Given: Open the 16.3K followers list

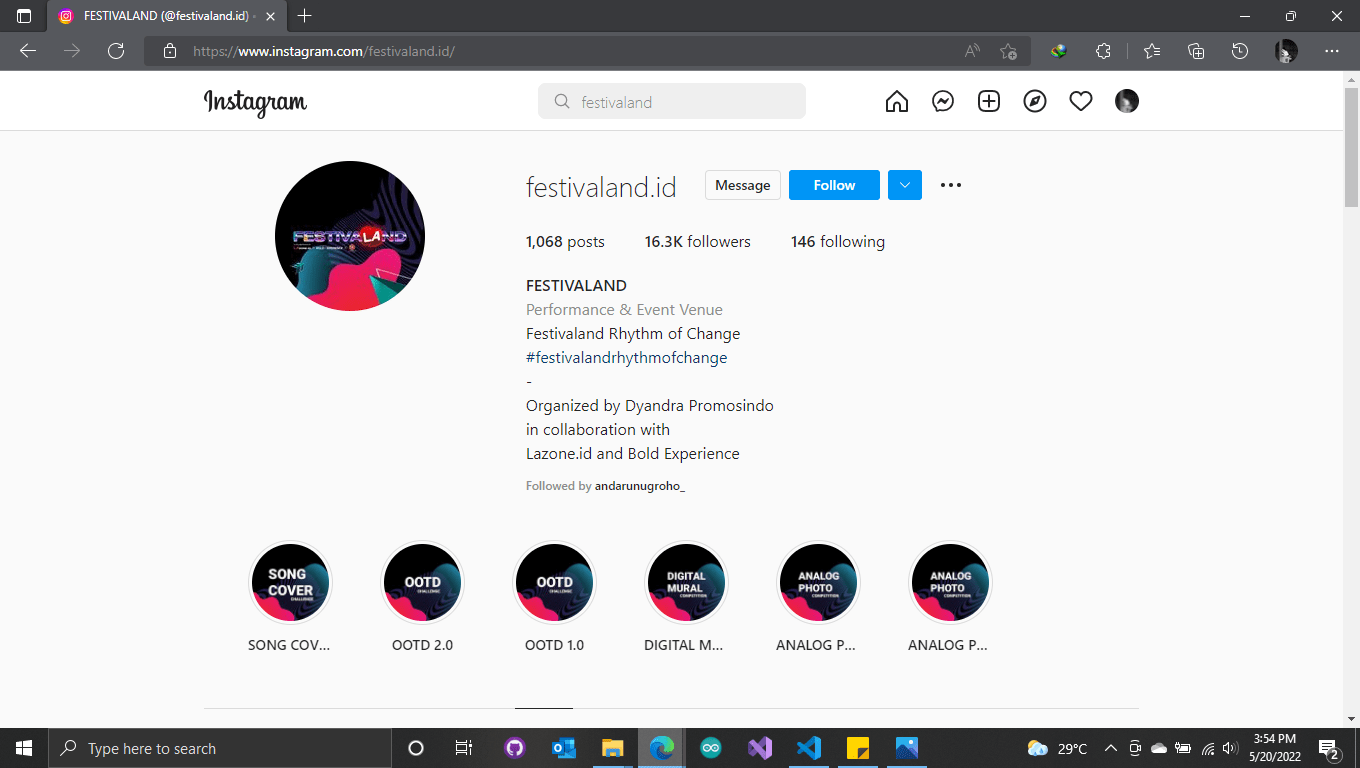Looking at the screenshot, I should click(x=697, y=242).
